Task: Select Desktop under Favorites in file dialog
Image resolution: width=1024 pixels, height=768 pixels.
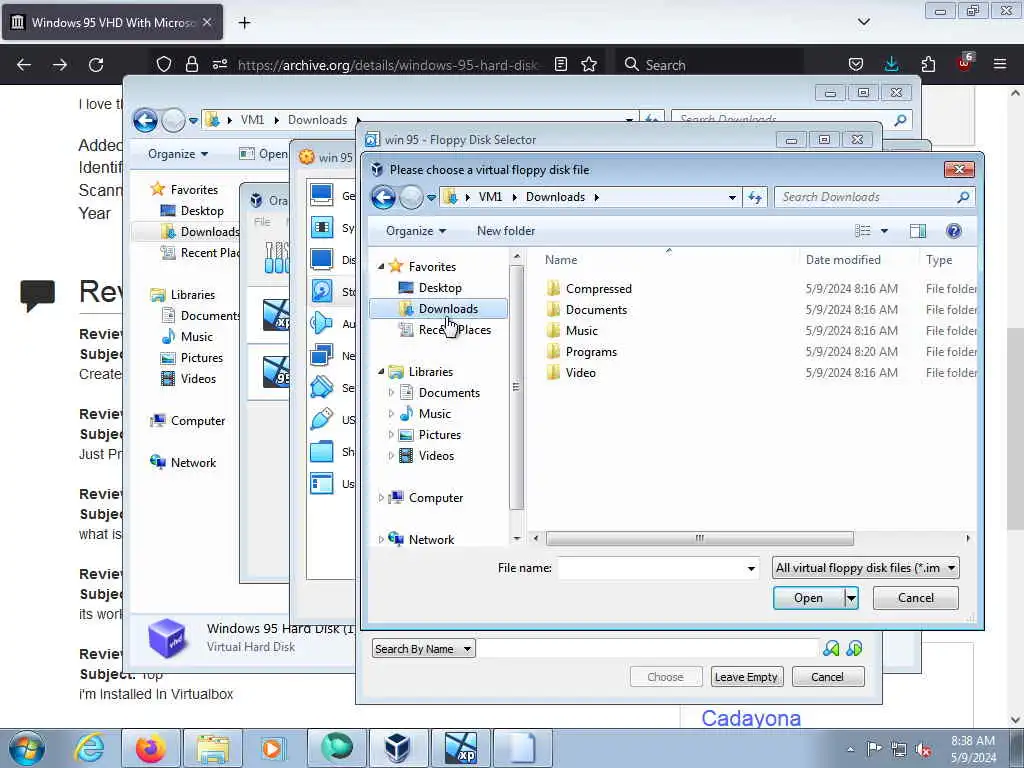Action: [440, 287]
